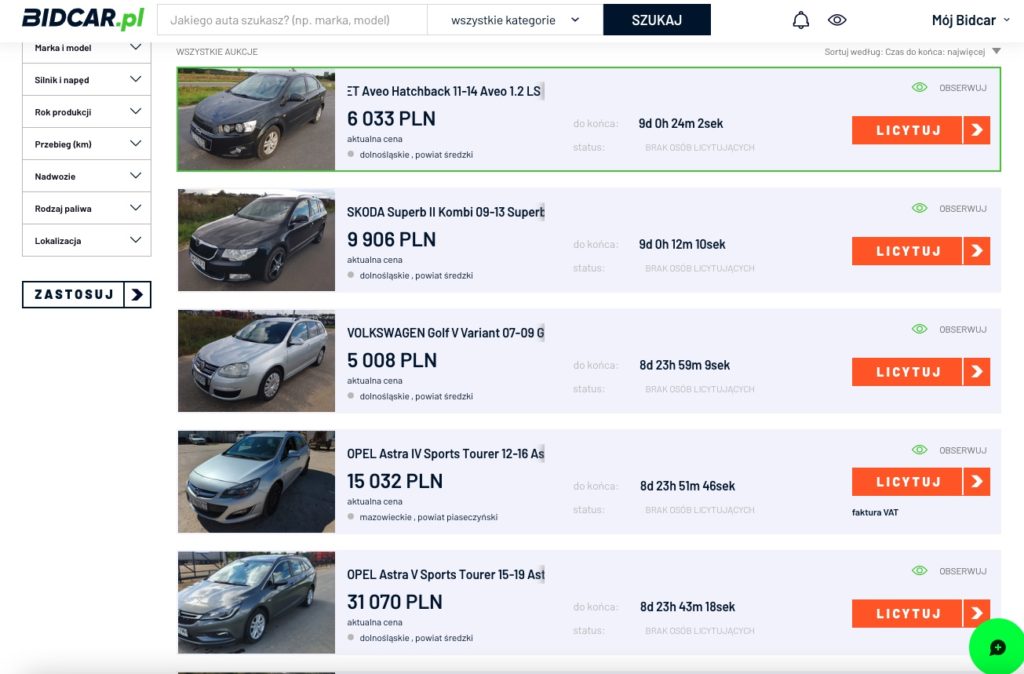This screenshot has height=674, width=1024.
Task: Click the BIDCAR.pl logo
Action: tap(83, 18)
